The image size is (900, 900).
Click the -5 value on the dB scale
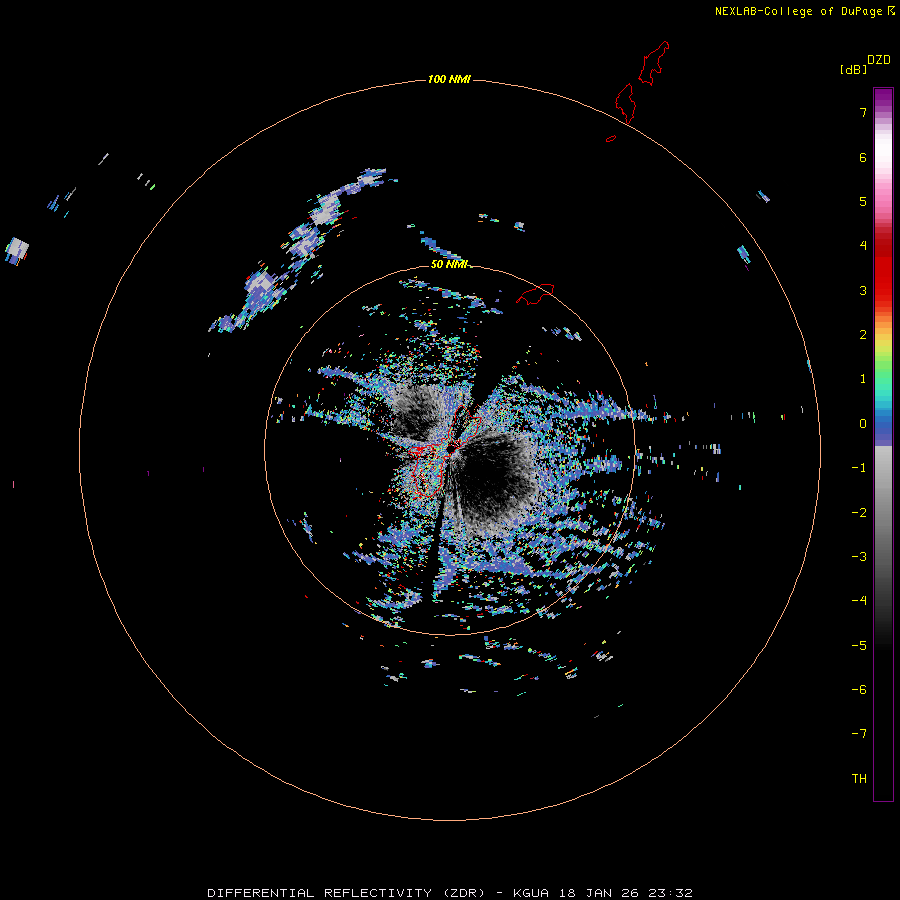click(859, 646)
